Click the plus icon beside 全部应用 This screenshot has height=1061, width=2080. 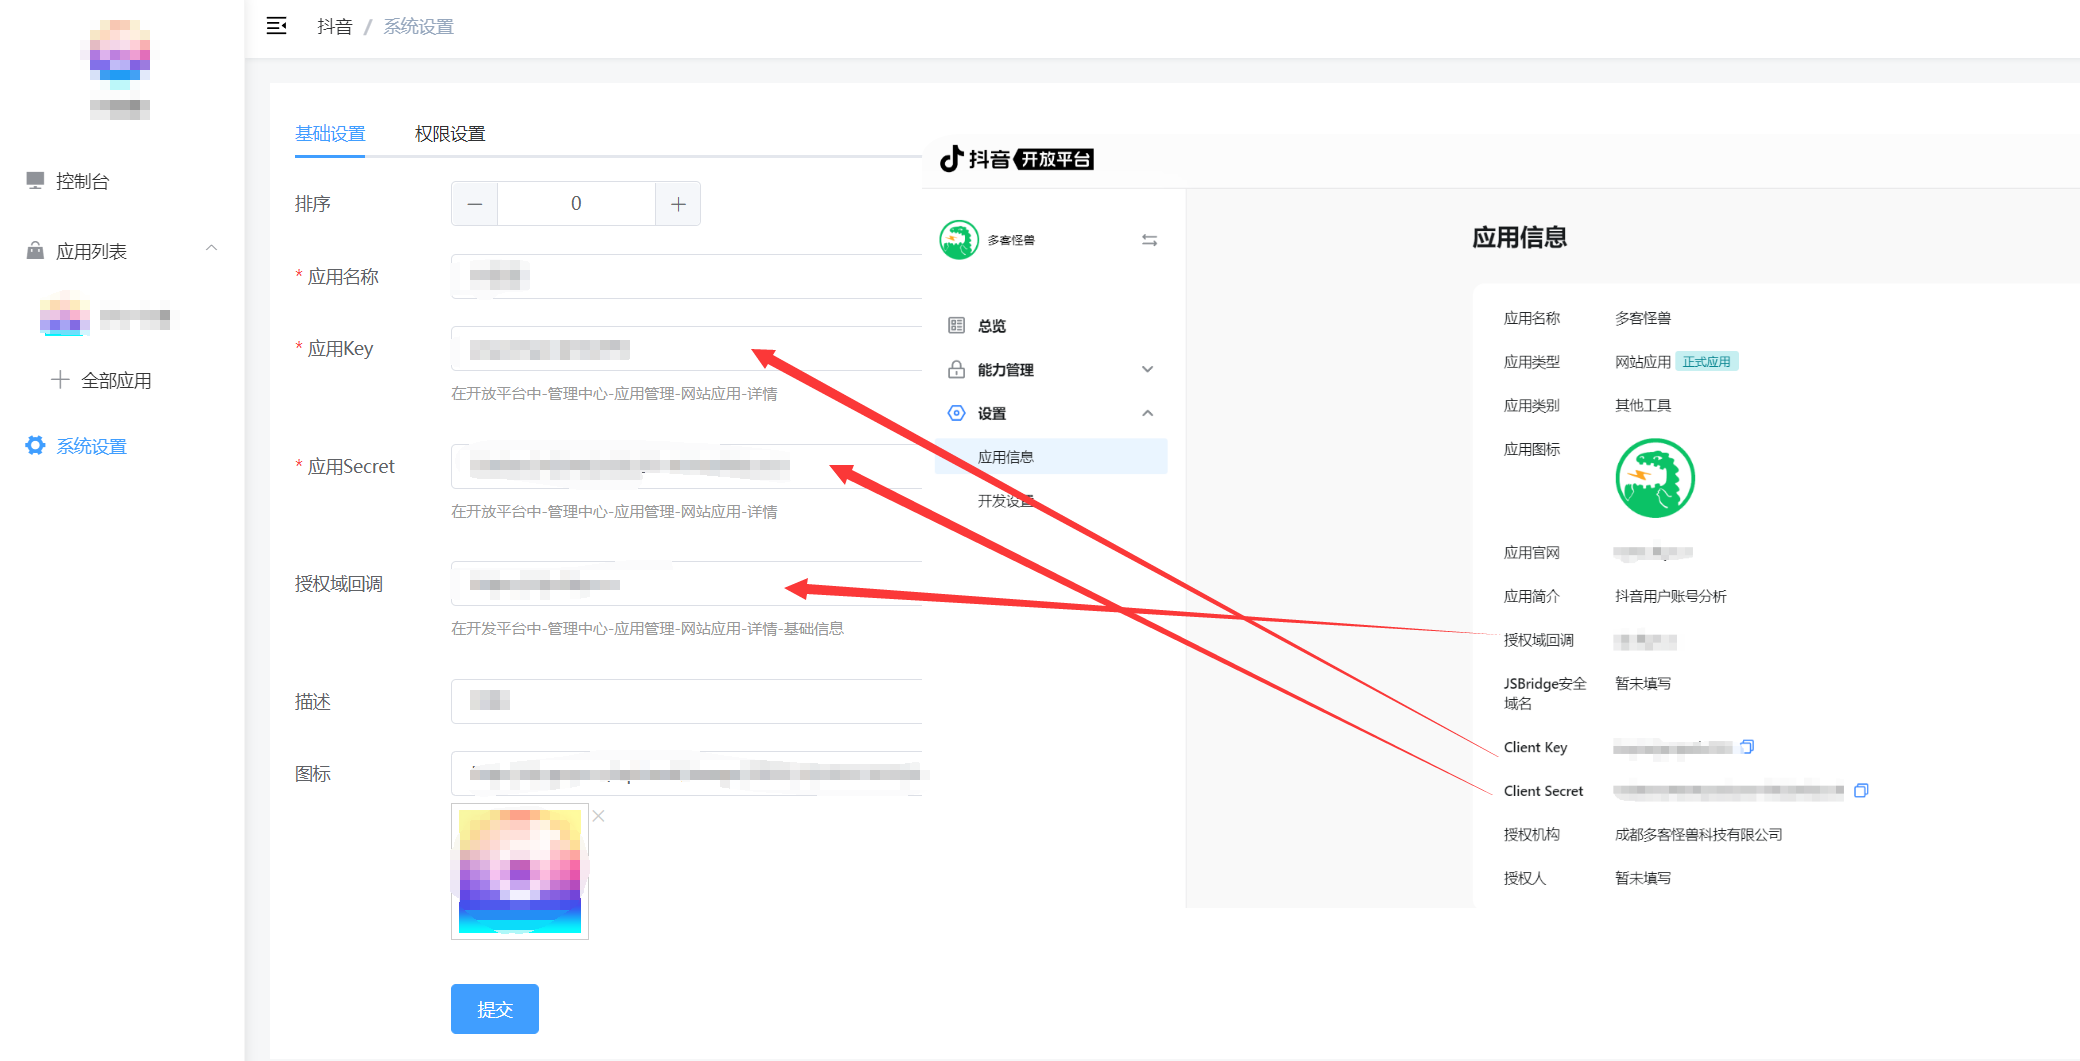tap(60, 379)
